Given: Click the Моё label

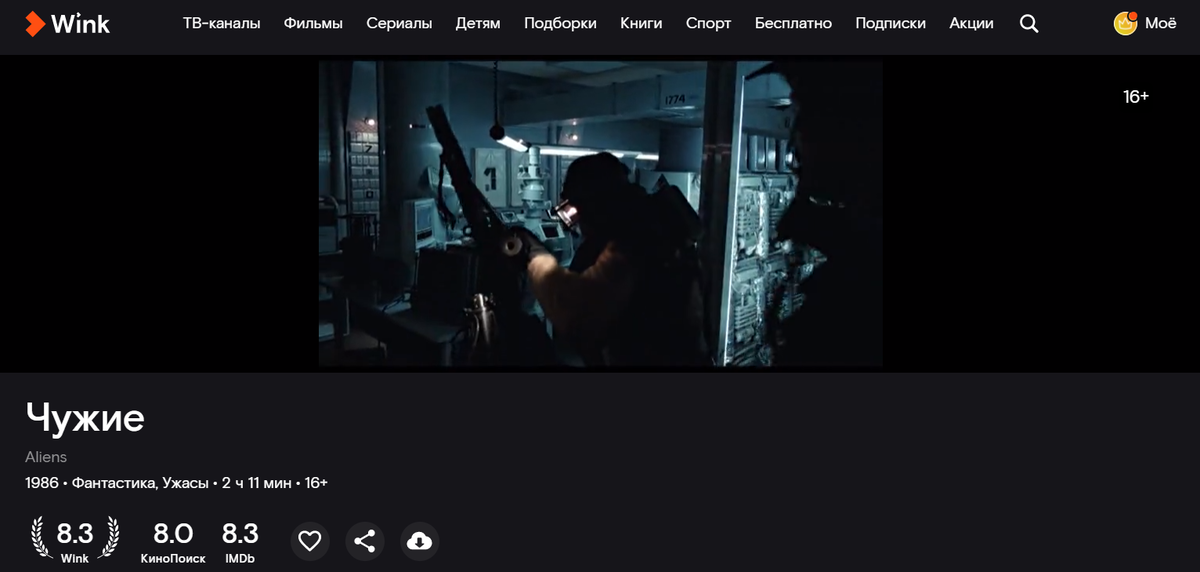Looking at the screenshot, I should point(1161,23).
